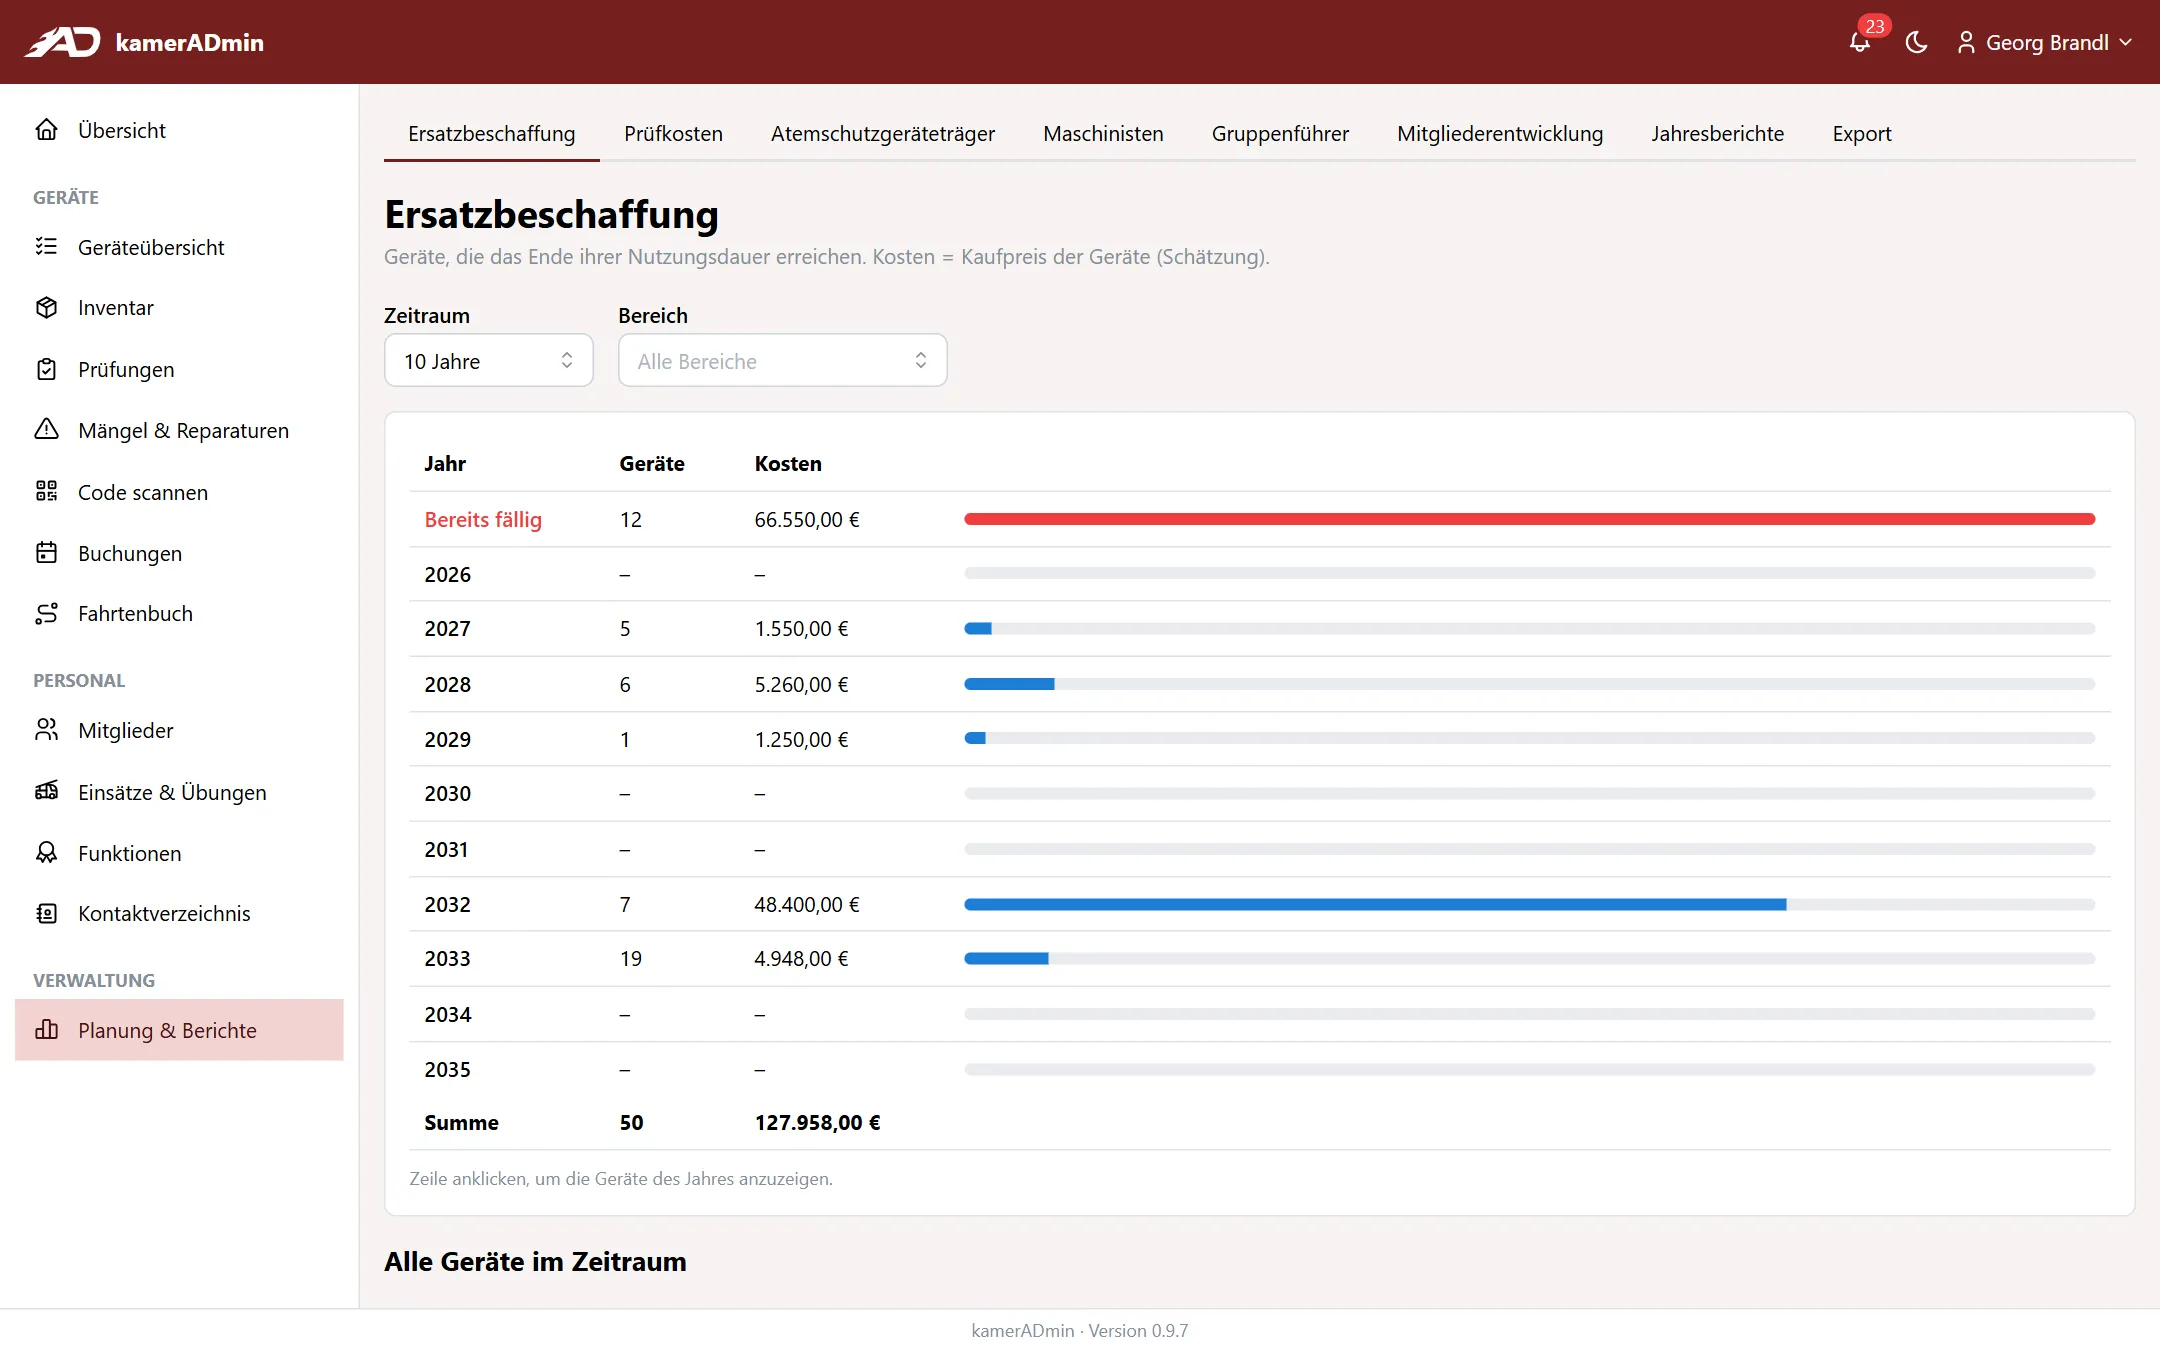The width and height of the screenshot is (2160, 1350).
Task: Open Georg Brandl user menu
Action: [x=2045, y=42]
